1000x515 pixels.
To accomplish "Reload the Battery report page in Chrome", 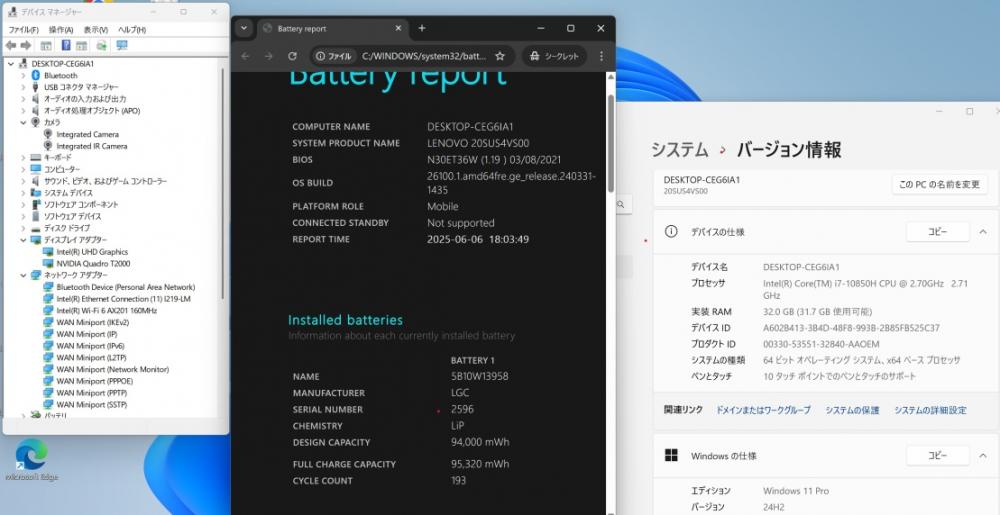I will [292, 56].
